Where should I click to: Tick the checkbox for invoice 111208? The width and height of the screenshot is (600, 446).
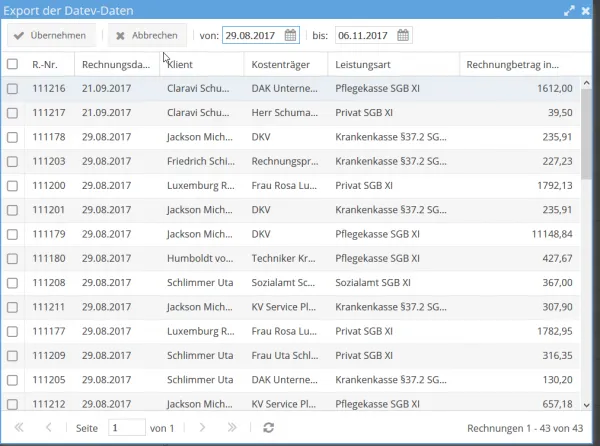point(12,283)
